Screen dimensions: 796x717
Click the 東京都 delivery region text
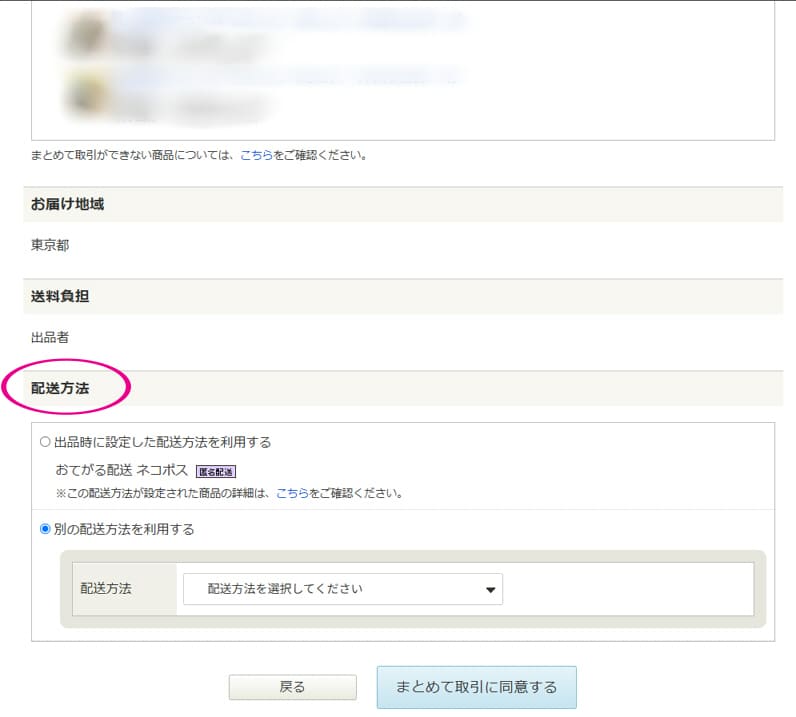pyautogui.click(x=50, y=245)
